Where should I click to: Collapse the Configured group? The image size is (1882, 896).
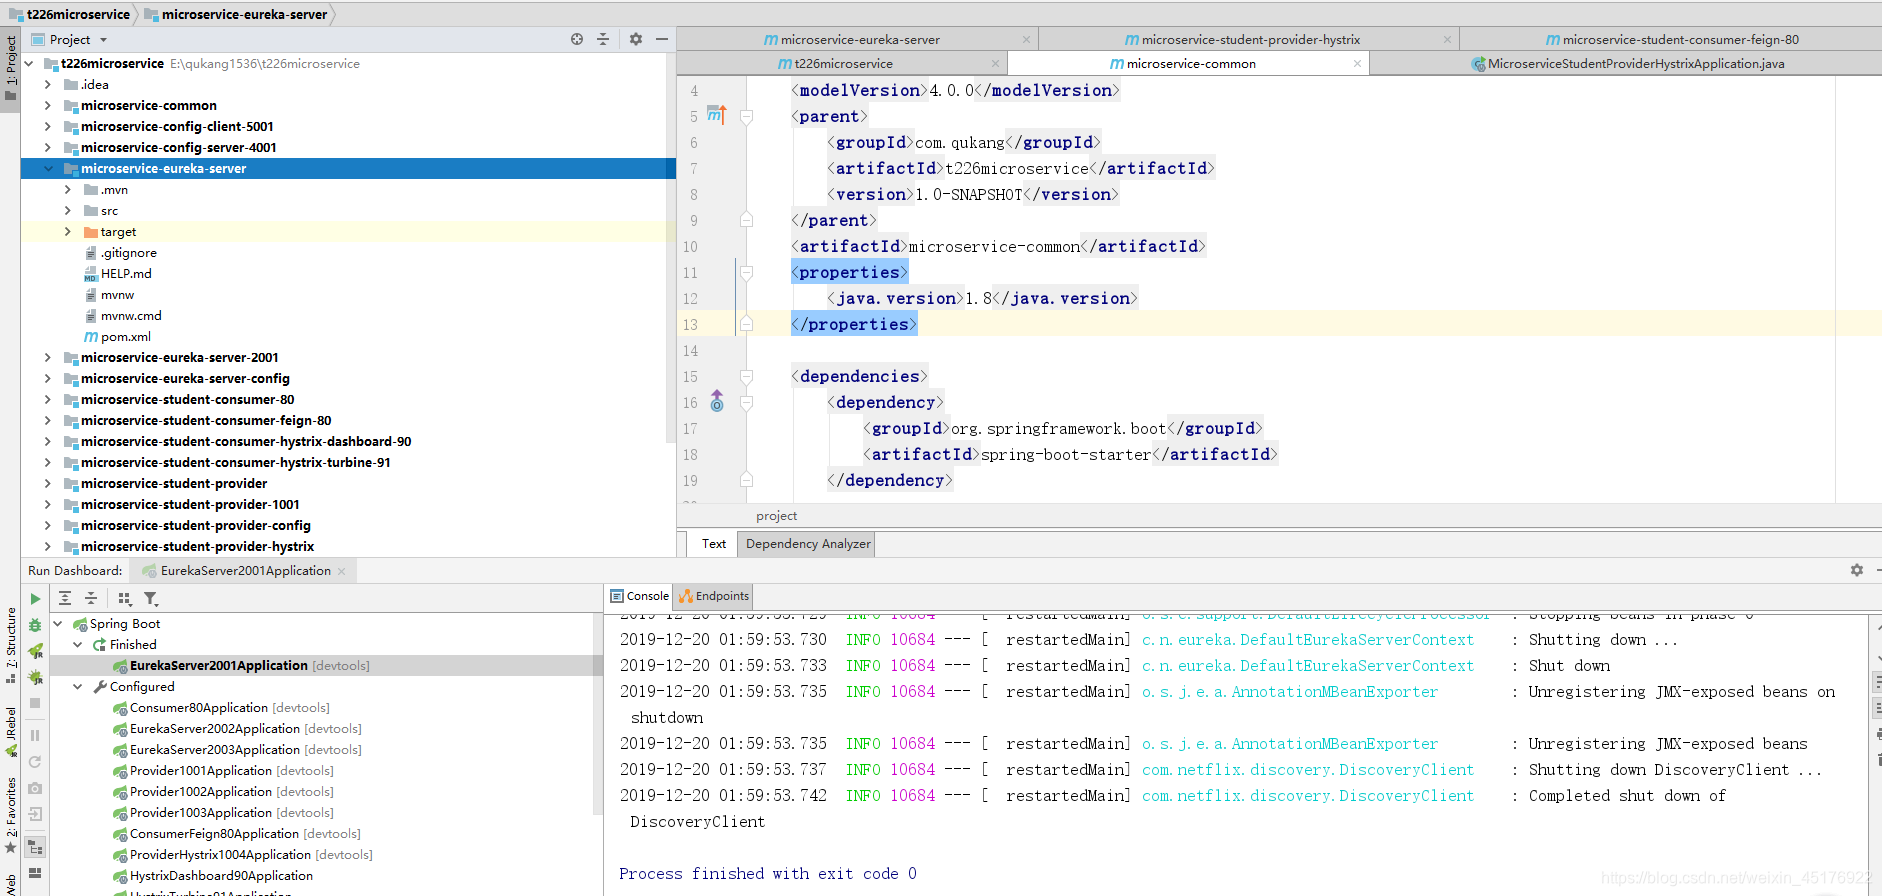point(78,687)
